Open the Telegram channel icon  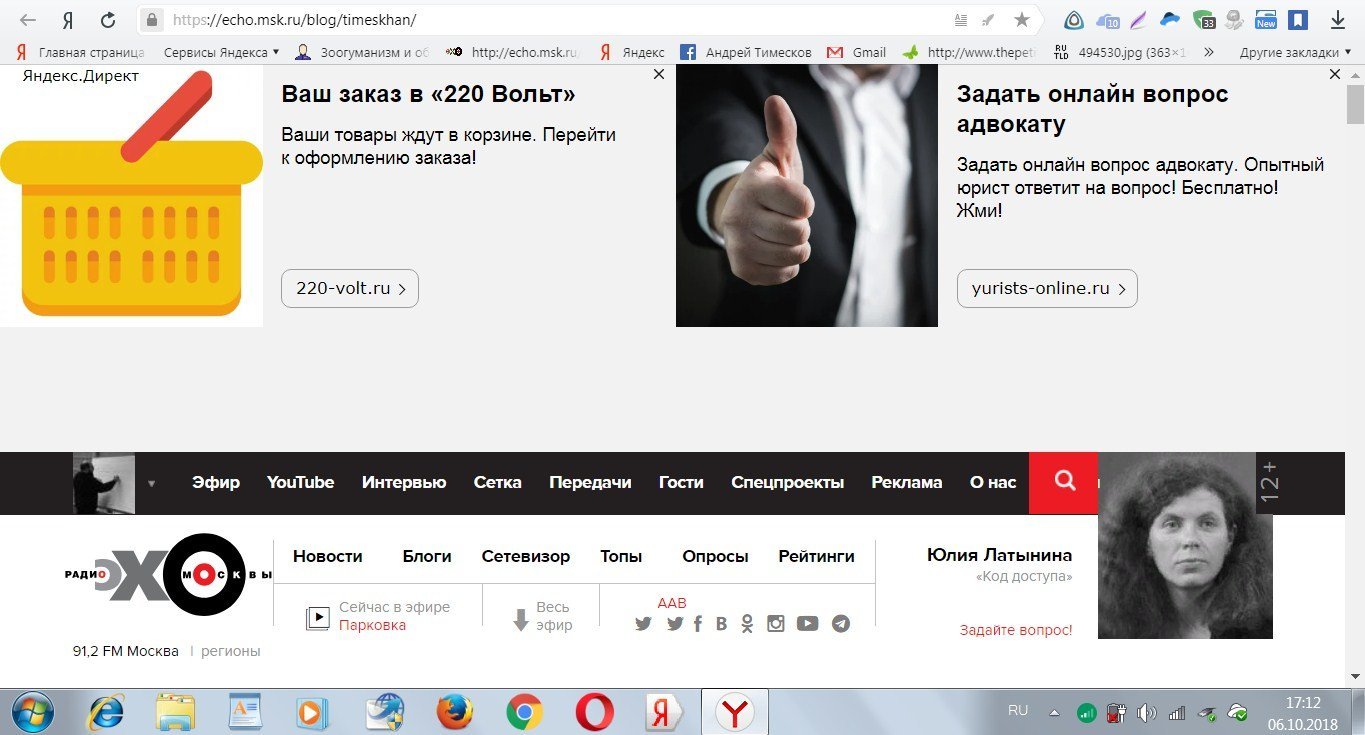click(841, 624)
